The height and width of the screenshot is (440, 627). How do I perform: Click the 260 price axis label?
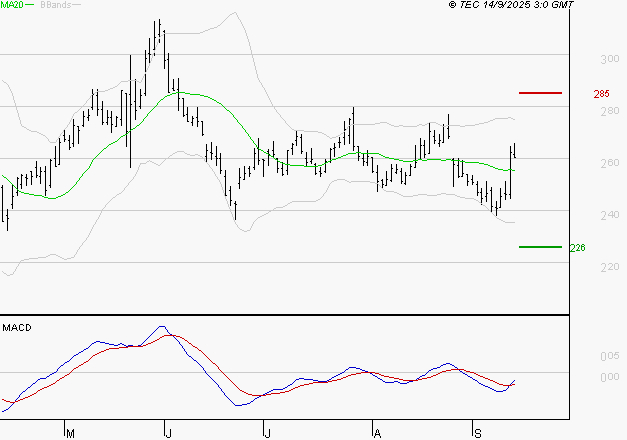tap(610, 163)
